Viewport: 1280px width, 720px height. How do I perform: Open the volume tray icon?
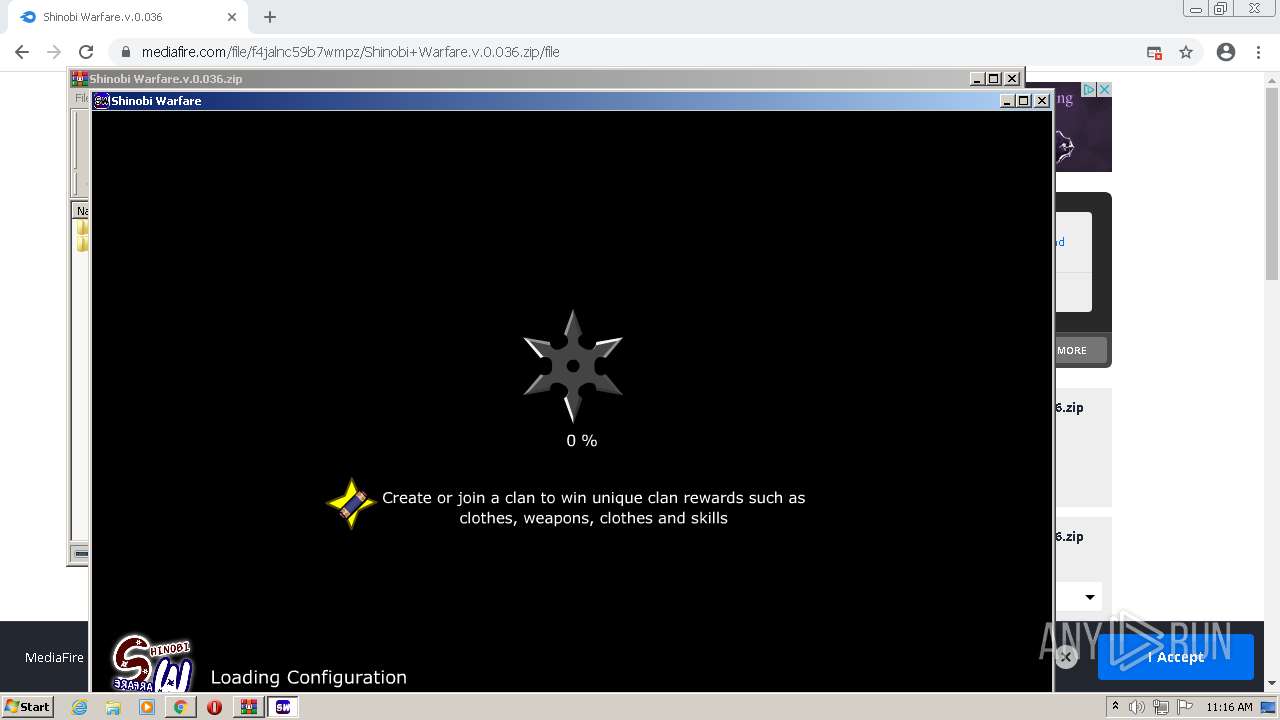point(1137,707)
